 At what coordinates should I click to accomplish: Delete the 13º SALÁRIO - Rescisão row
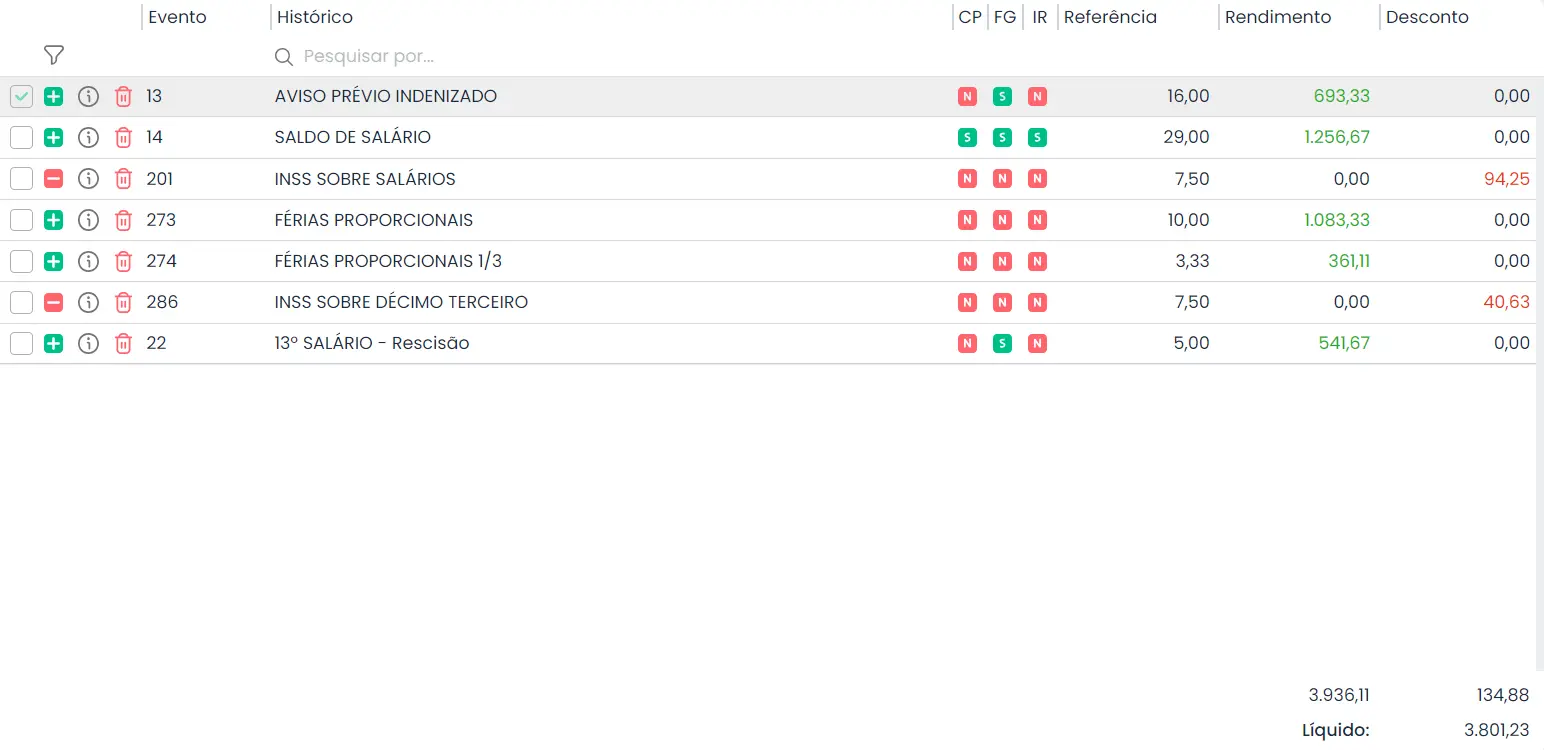(x=123, y=343)
